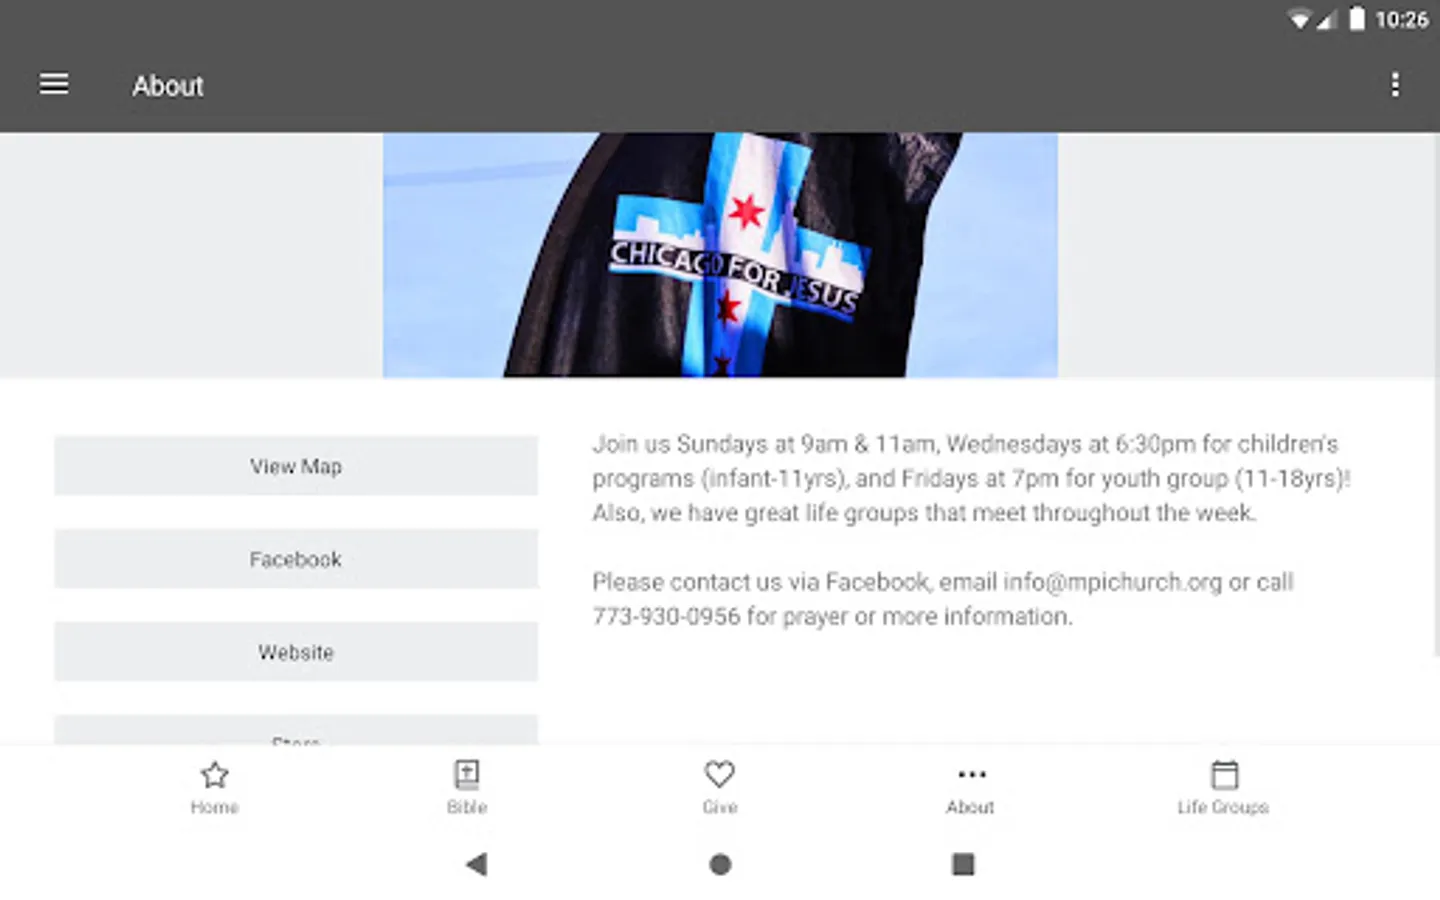Go back with Android back triangle
1440x900 pixels.
pos(477,864)
